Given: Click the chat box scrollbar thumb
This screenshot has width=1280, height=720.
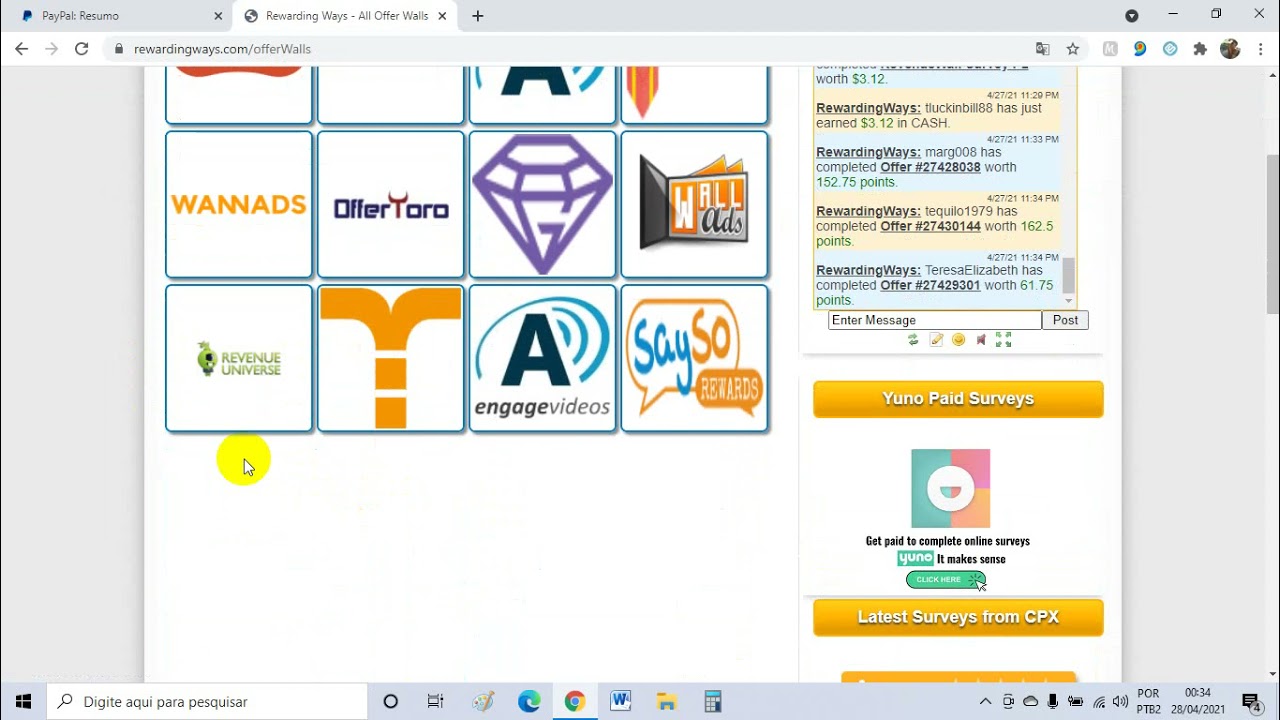Looking at the screenshot, I should [x=1068, y=275].
